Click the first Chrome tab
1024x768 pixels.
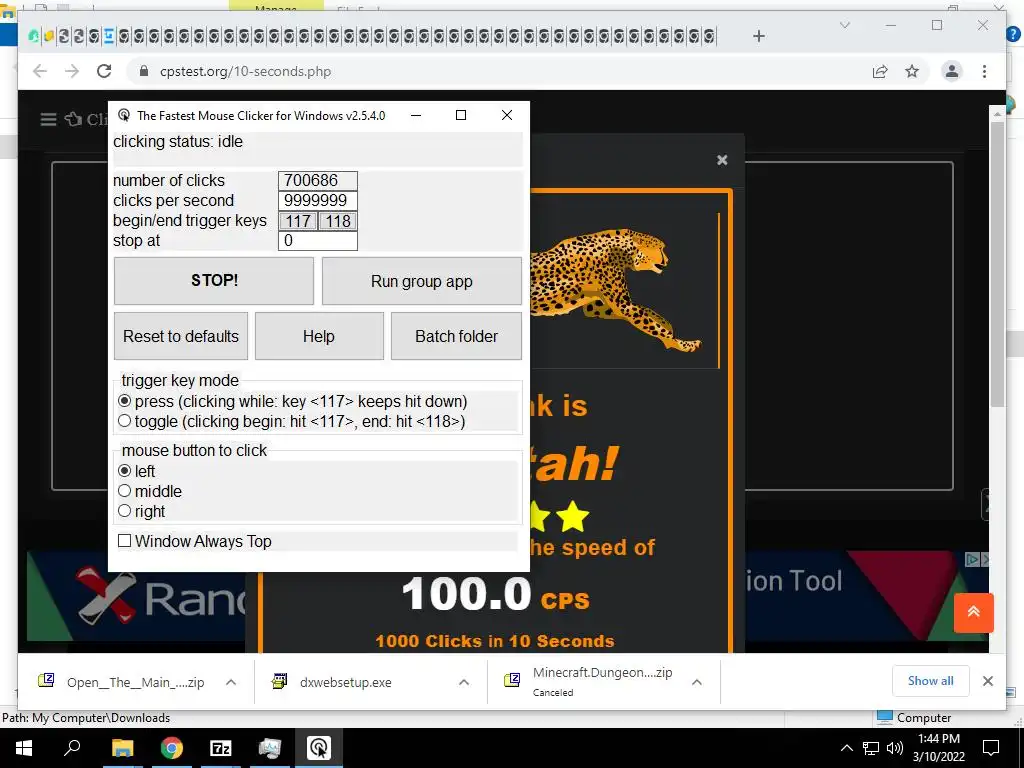(x=33, y=36)
